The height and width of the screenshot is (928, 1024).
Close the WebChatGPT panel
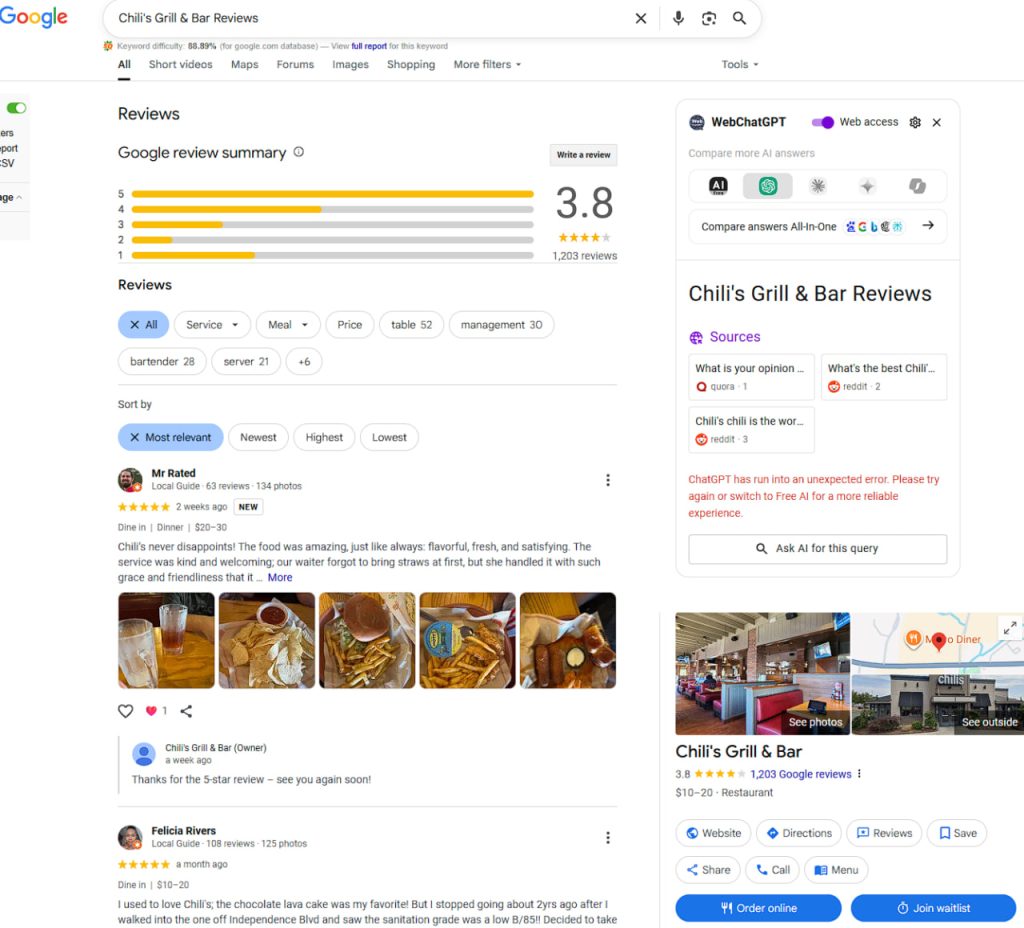pyautogui.click(x=936, y=122)
